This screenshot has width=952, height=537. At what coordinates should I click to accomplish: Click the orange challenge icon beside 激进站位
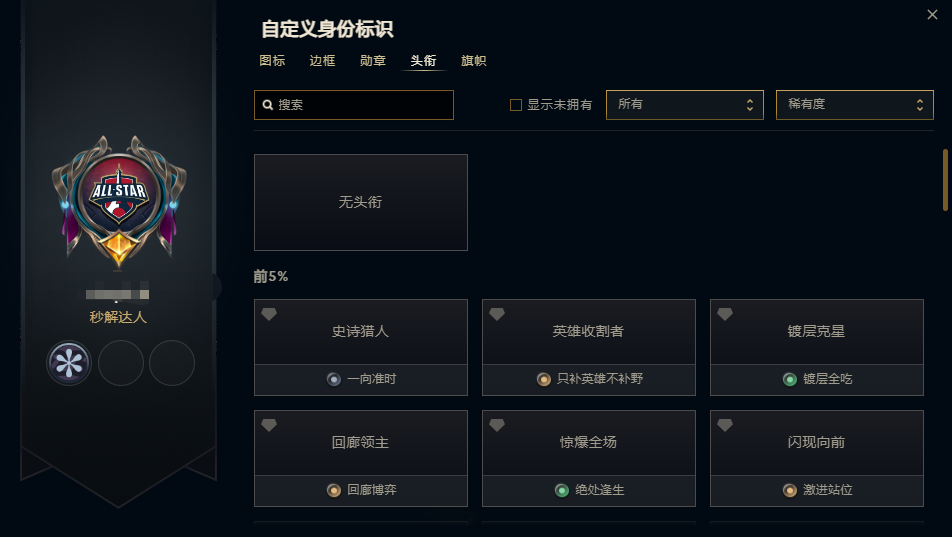click(790, 490)
